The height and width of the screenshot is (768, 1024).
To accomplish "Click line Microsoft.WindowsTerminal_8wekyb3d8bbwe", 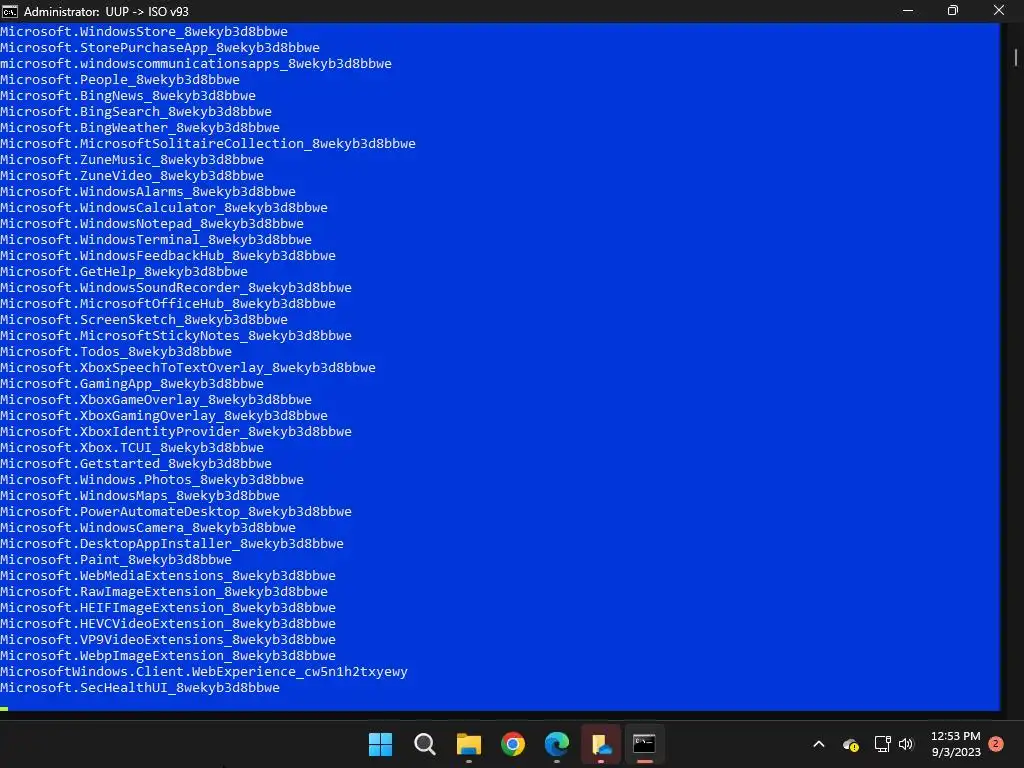I will click(x=156, y=240).
